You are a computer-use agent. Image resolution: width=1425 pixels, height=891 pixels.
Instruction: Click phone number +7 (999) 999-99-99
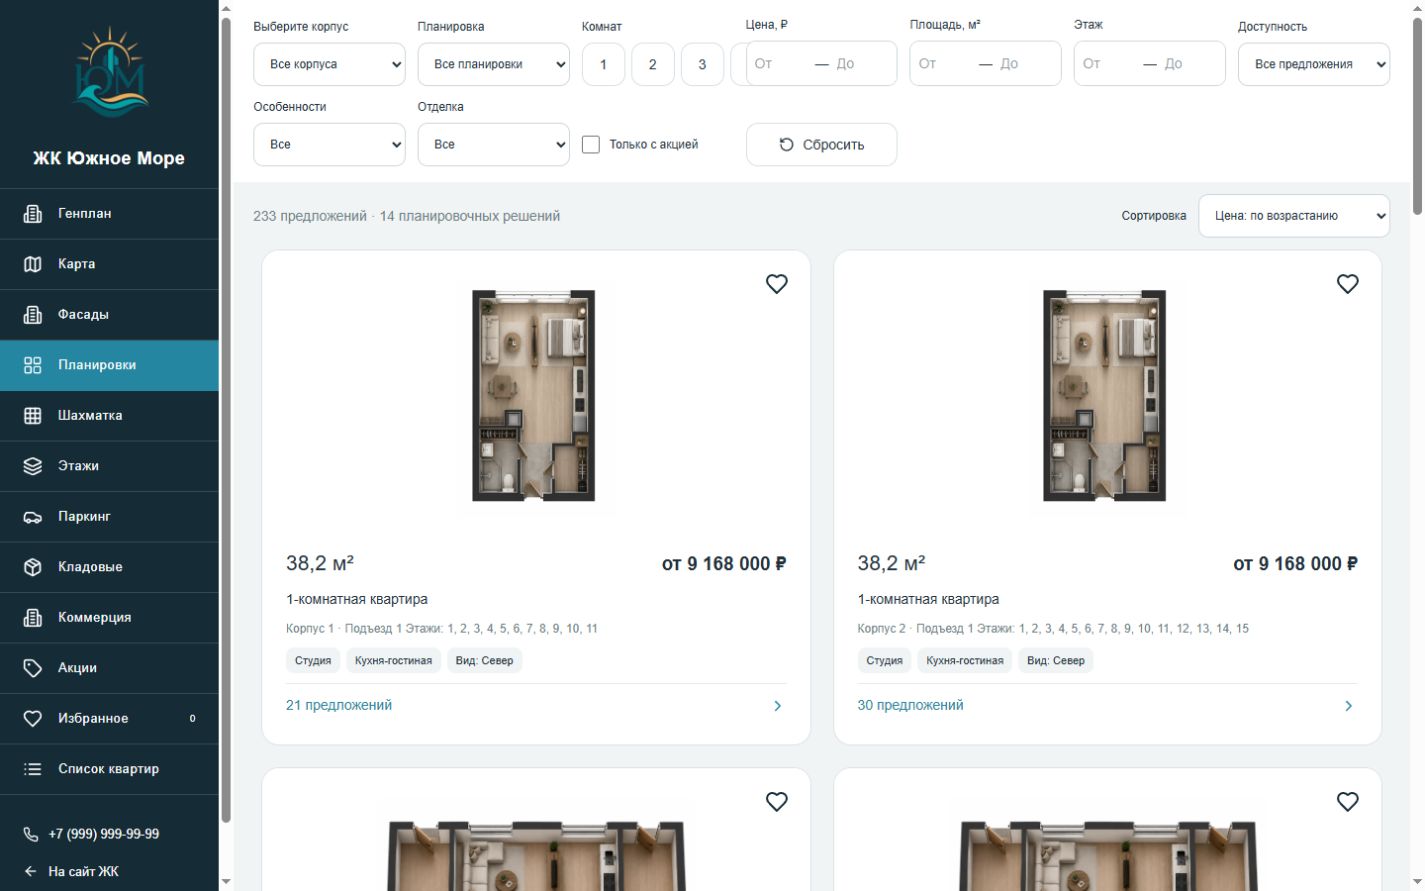(x=104, y=834)
